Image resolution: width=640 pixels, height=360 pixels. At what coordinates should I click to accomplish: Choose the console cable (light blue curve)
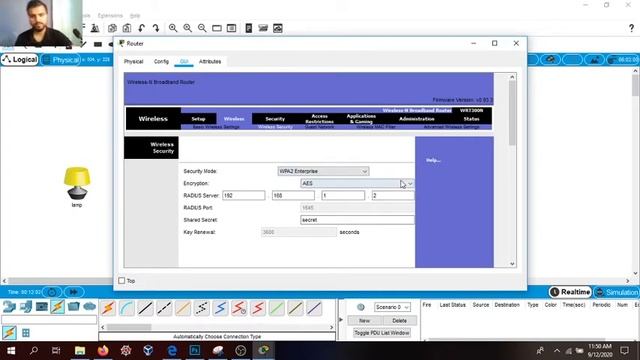point(127,308)
